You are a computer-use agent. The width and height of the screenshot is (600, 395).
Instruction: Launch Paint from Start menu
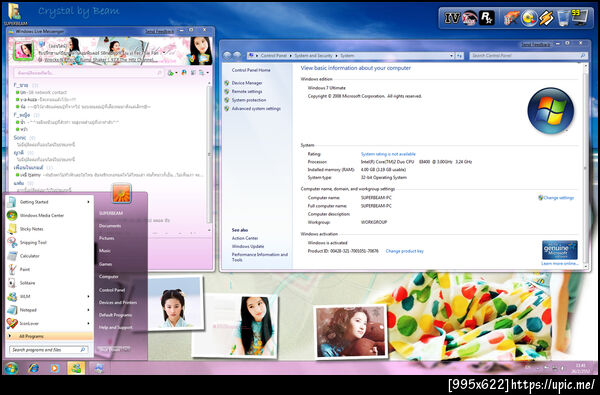coord(24,269)
